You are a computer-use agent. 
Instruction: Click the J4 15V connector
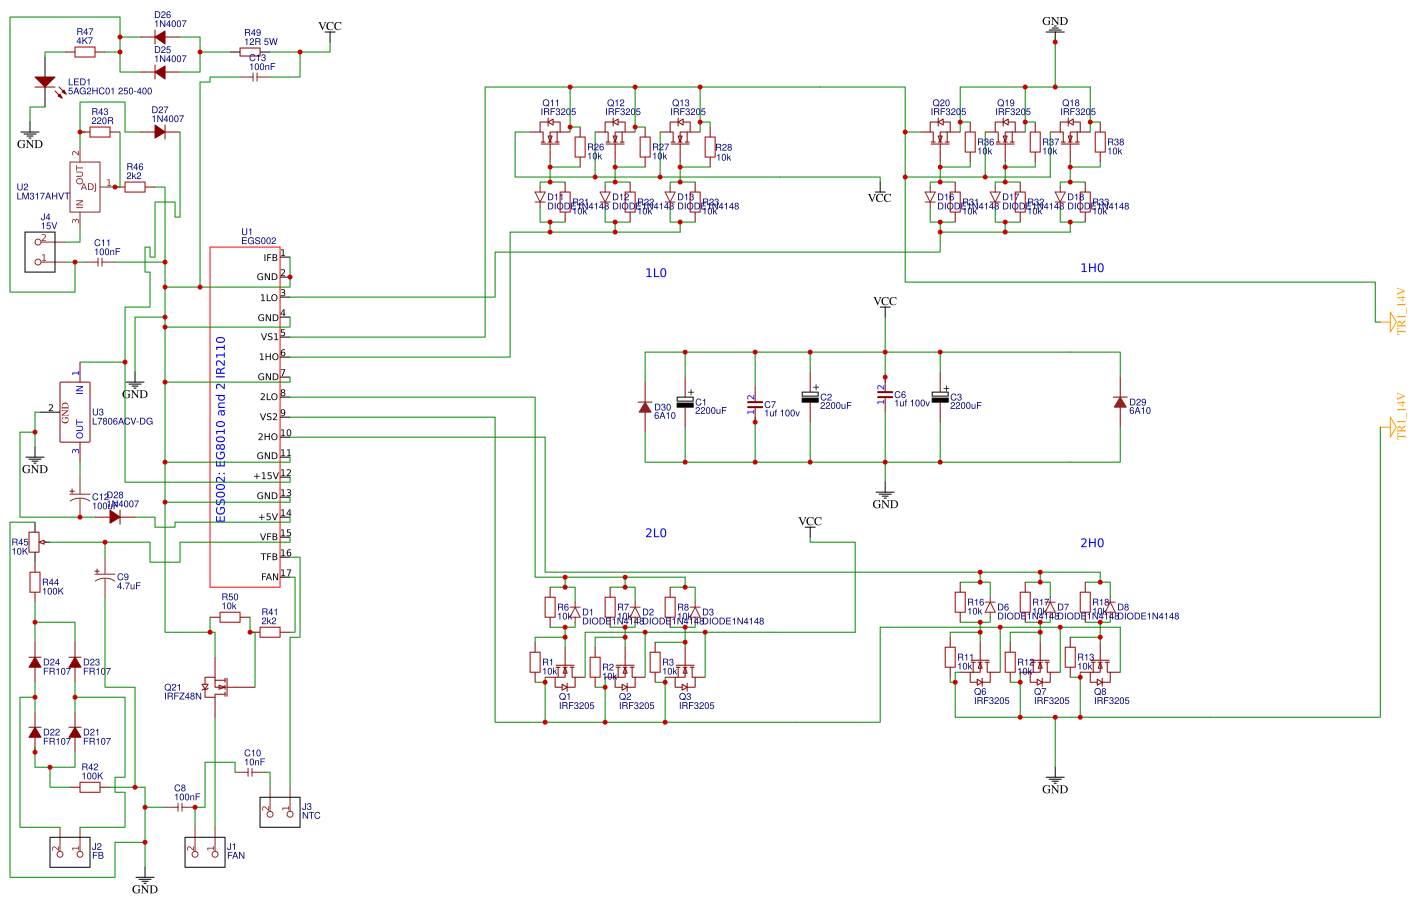pyautogui.click(x=40, y=252)
